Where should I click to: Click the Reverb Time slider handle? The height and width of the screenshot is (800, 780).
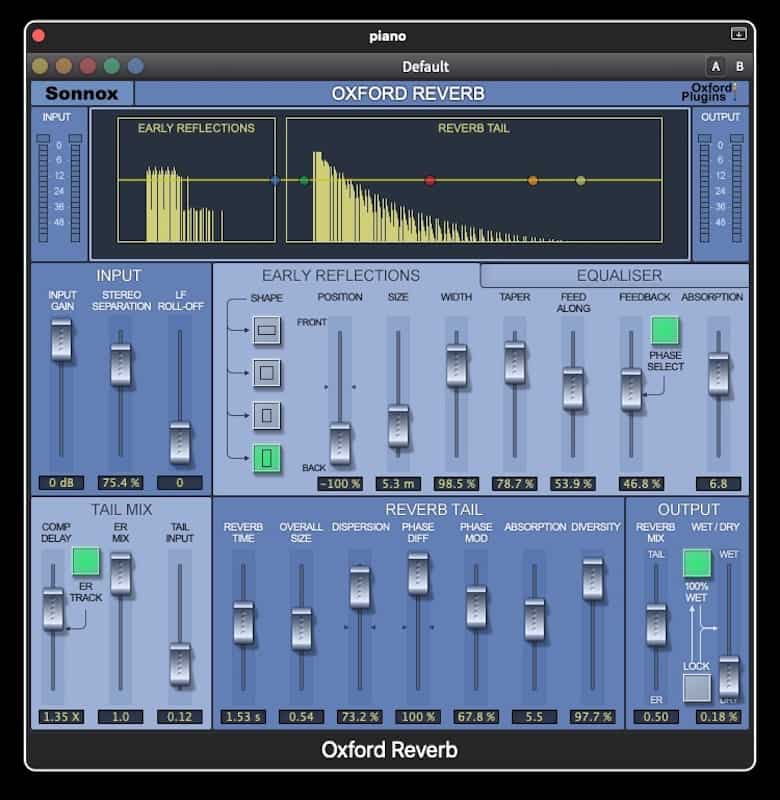click(243, 622)
